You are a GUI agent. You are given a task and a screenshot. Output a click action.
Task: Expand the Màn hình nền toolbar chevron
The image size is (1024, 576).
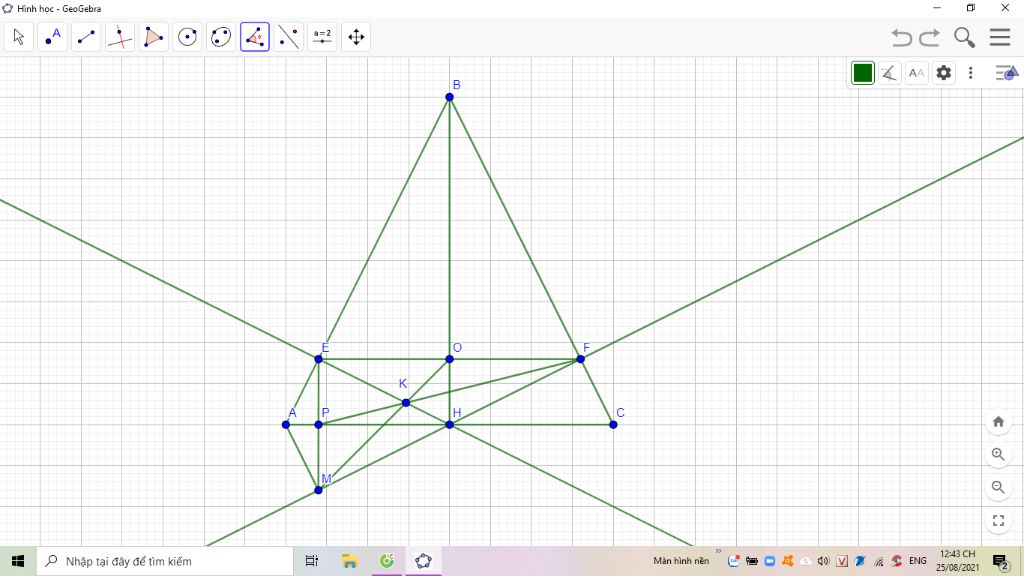718,551
